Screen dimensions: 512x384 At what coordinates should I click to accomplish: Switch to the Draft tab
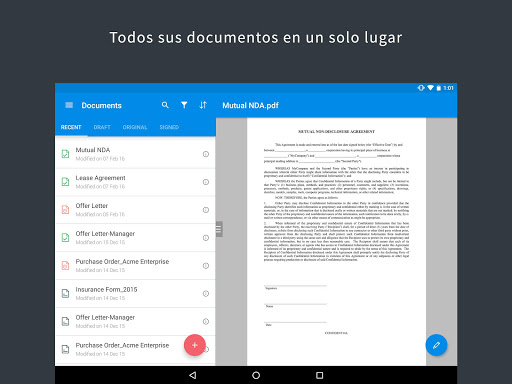pyautogui.click(x=102, y=127)
